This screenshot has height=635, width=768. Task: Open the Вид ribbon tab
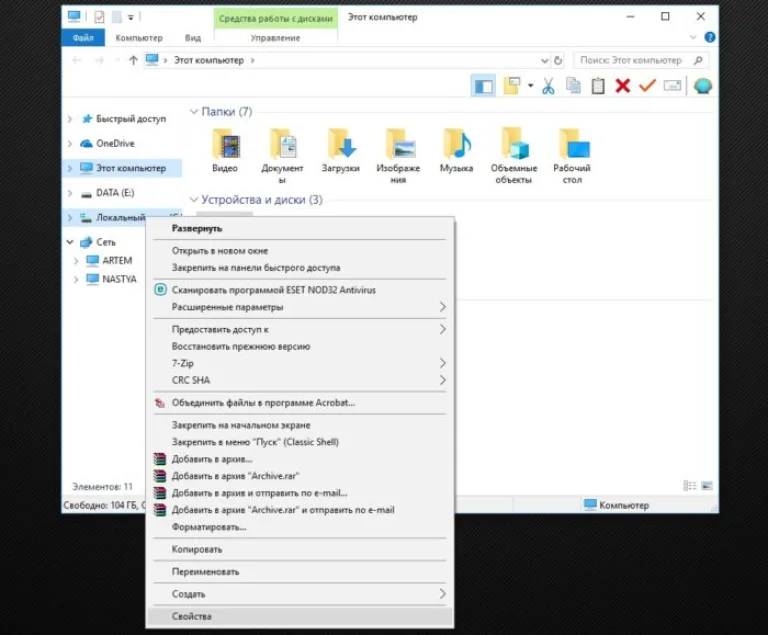click(192, 38)
